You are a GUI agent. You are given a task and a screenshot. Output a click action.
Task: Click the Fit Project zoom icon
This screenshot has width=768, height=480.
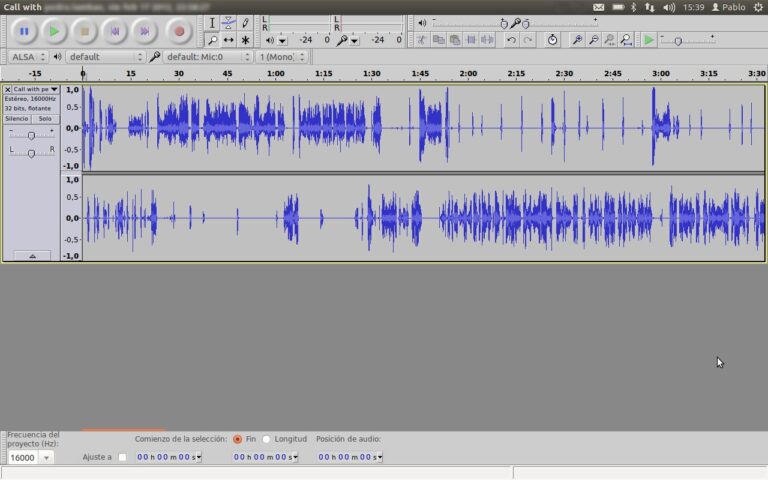[x=625, y=40]
